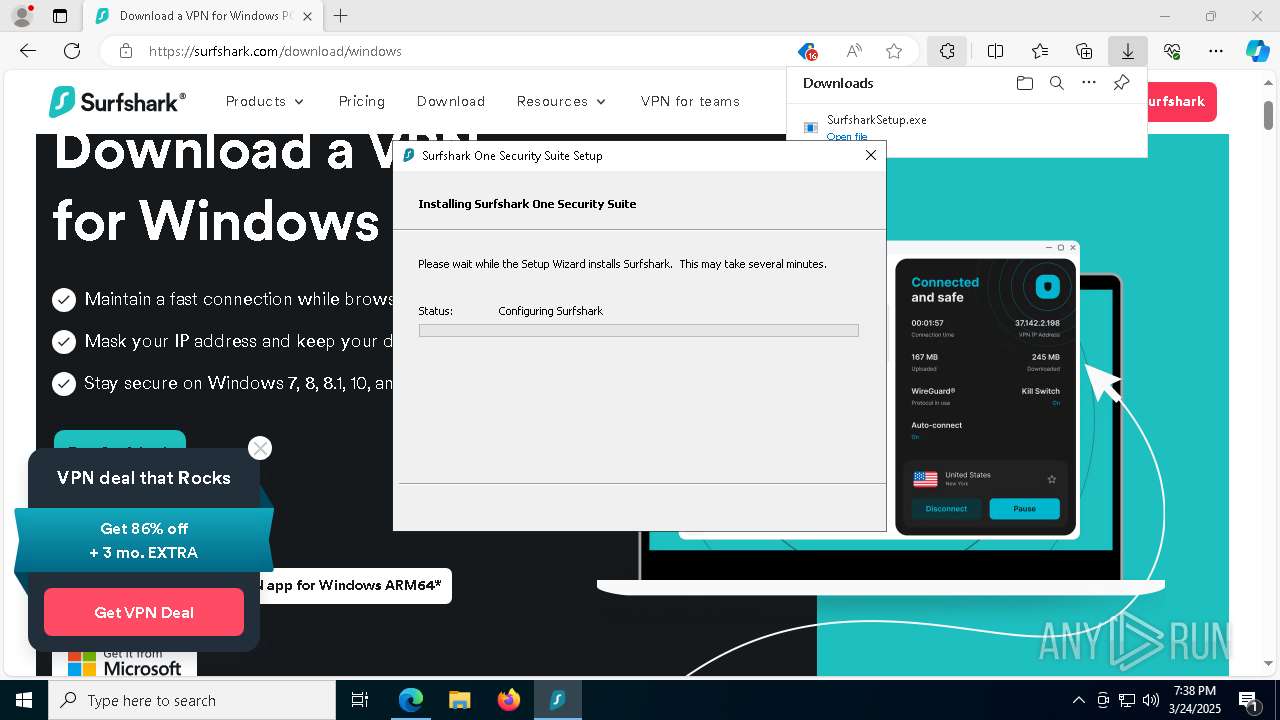Open File Explorer from taskbar
The height and width of the screenshot is (720, 1280).
[459, 700]
